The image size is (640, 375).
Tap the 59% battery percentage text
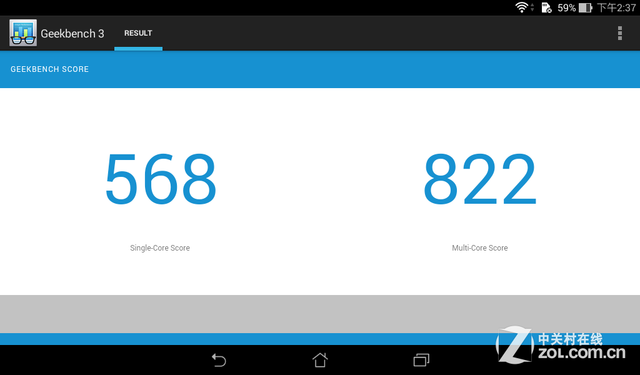click(567, 8)
